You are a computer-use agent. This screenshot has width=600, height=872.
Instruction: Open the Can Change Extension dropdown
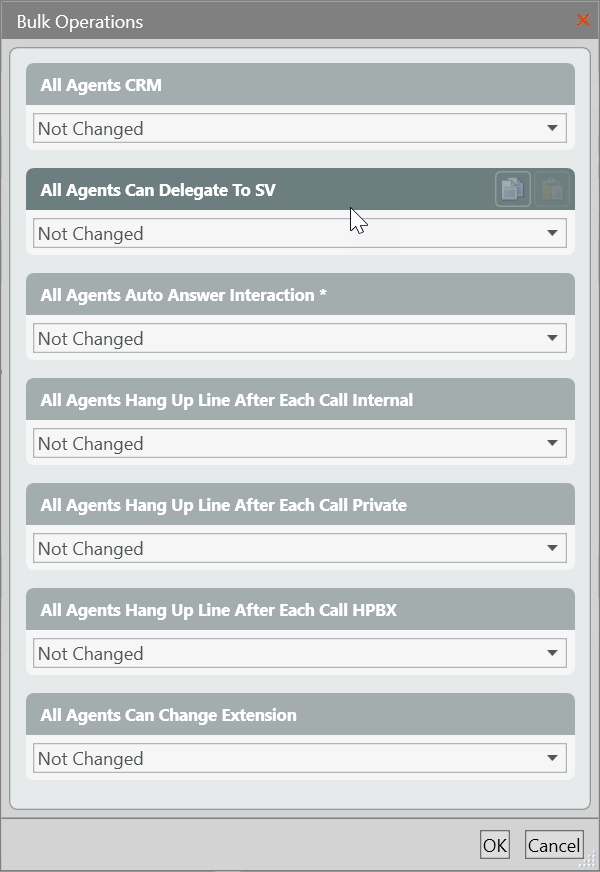(300, 758)
